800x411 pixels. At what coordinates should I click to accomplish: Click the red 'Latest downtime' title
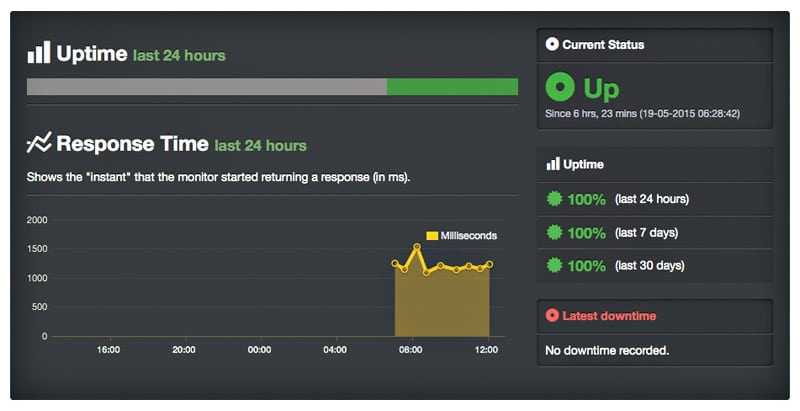coord(609,316)
